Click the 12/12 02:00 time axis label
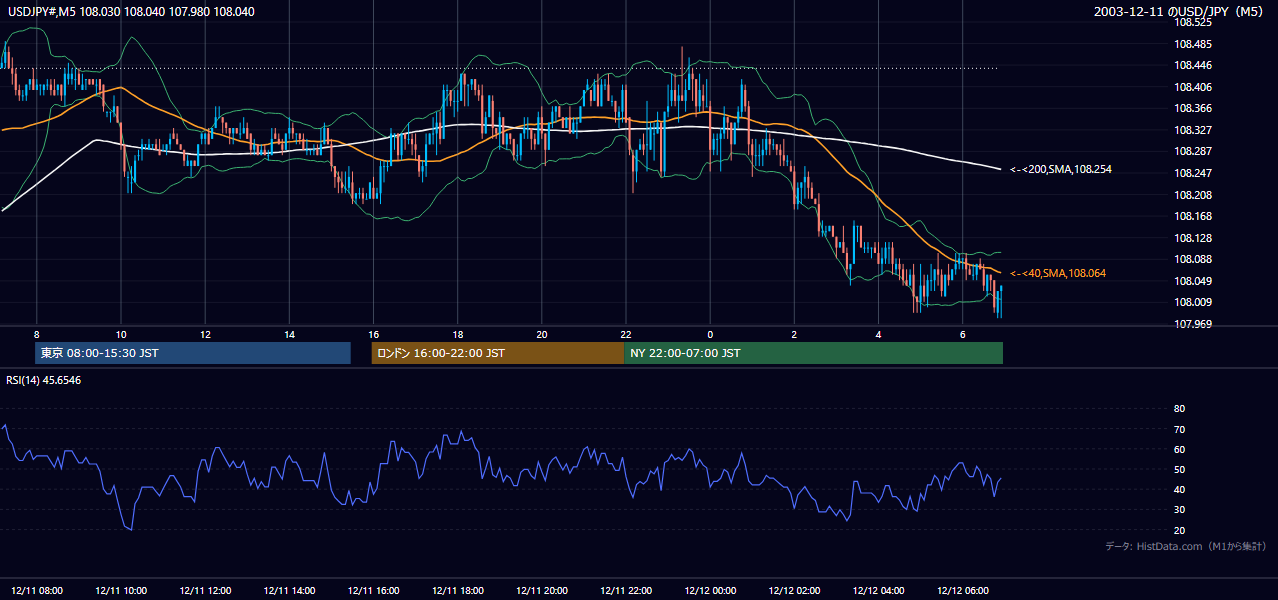Screen dimensions: 1278x600 click(x=794, y=591)
